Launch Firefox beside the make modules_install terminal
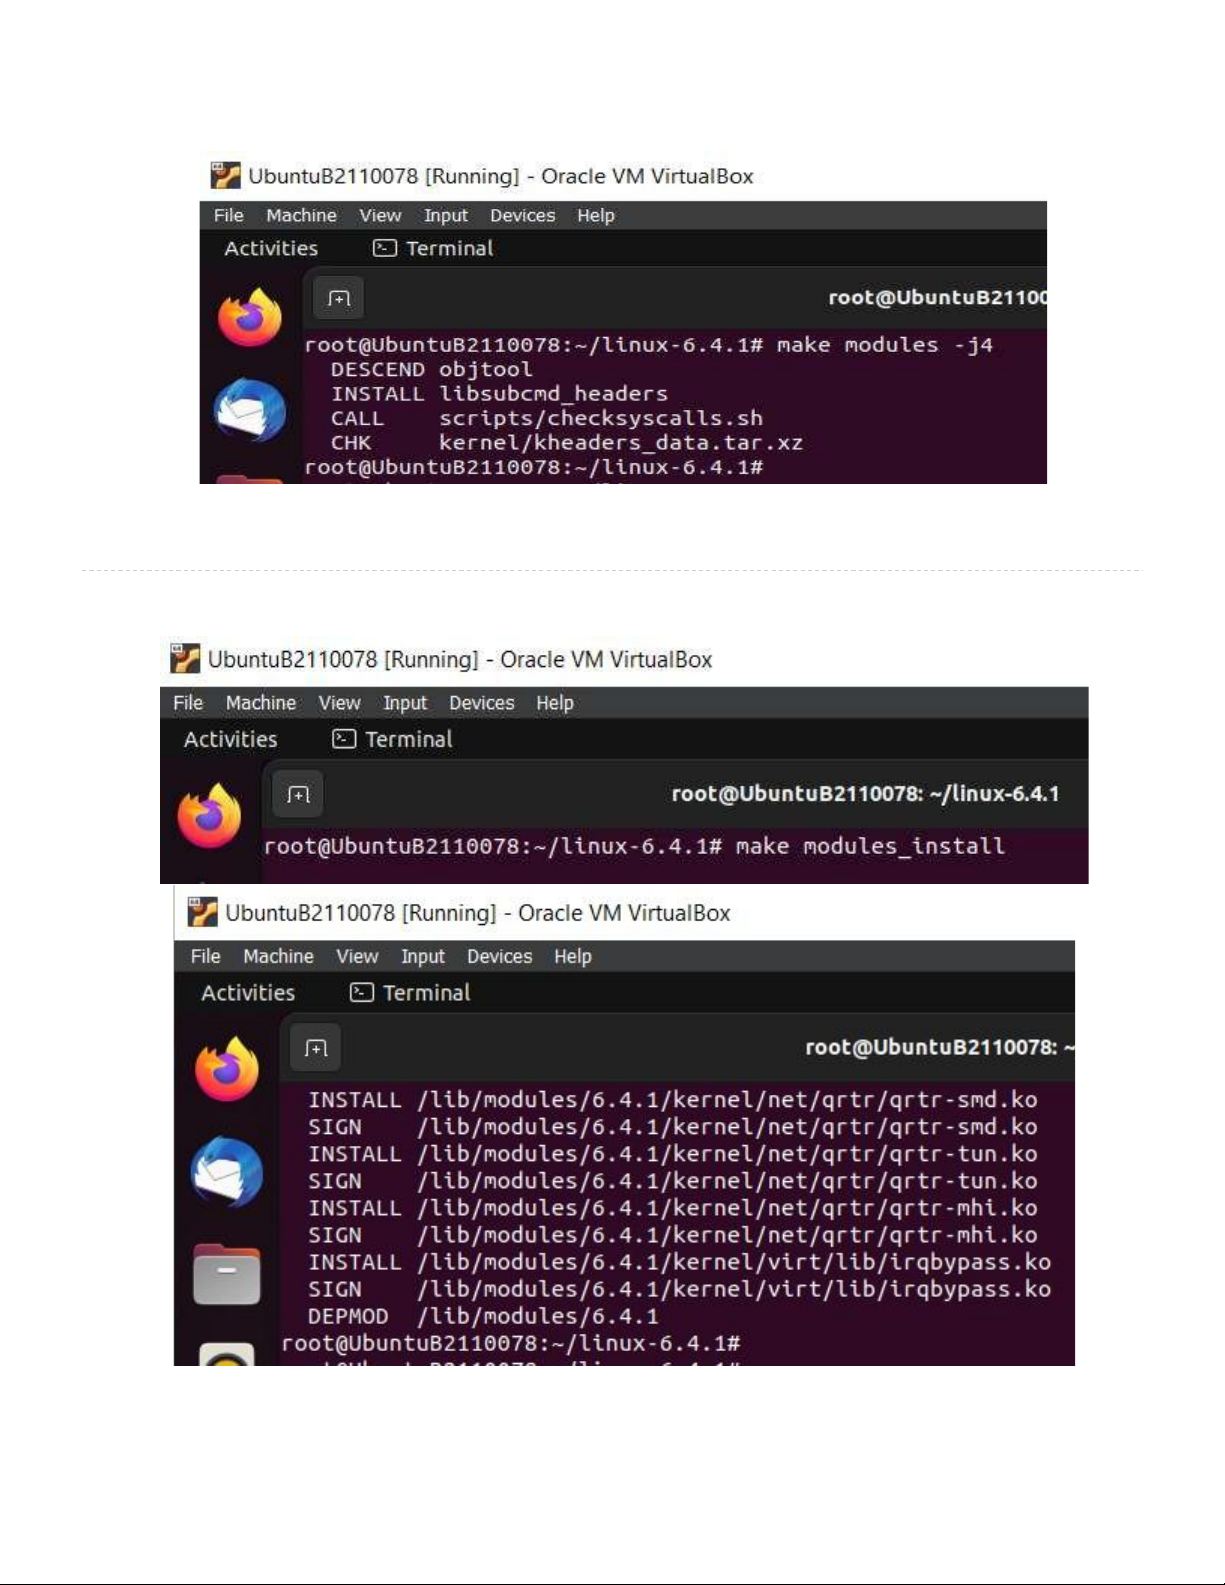1225x1585 pixels. click(210, 815)
